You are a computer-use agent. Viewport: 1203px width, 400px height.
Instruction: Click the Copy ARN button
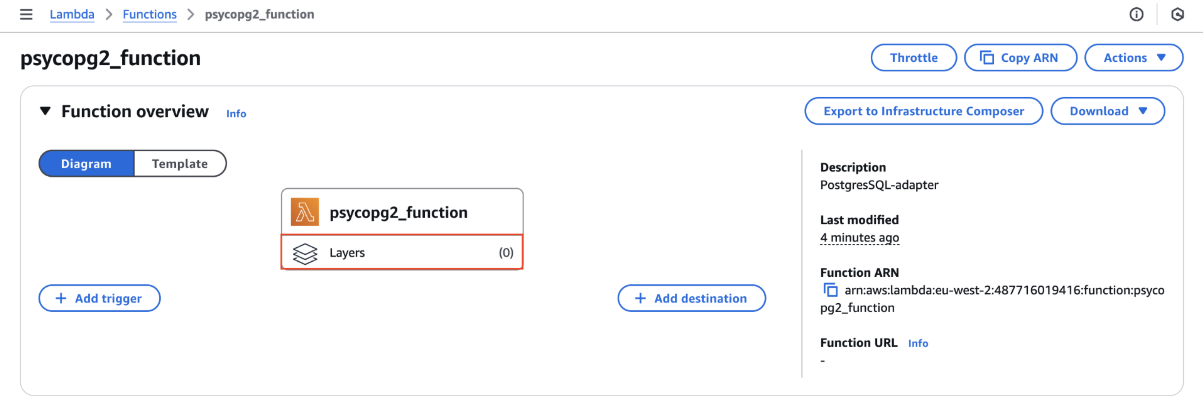pos(1020,58)
